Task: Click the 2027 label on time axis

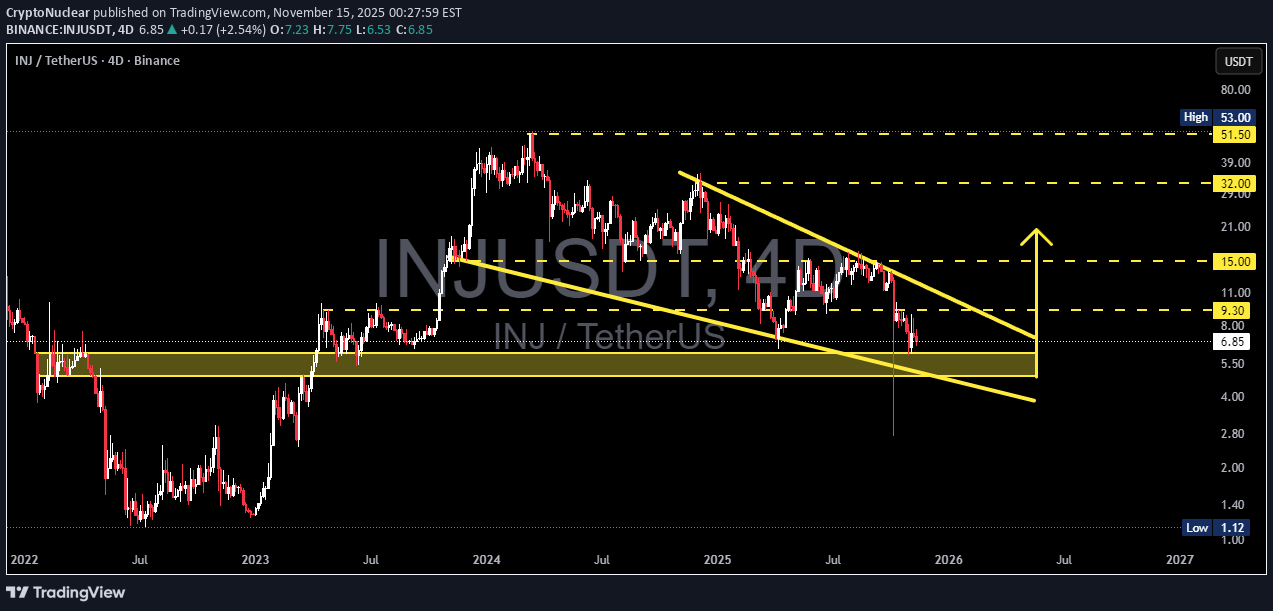Action: pyautogui.click(x=1180, y=561)
